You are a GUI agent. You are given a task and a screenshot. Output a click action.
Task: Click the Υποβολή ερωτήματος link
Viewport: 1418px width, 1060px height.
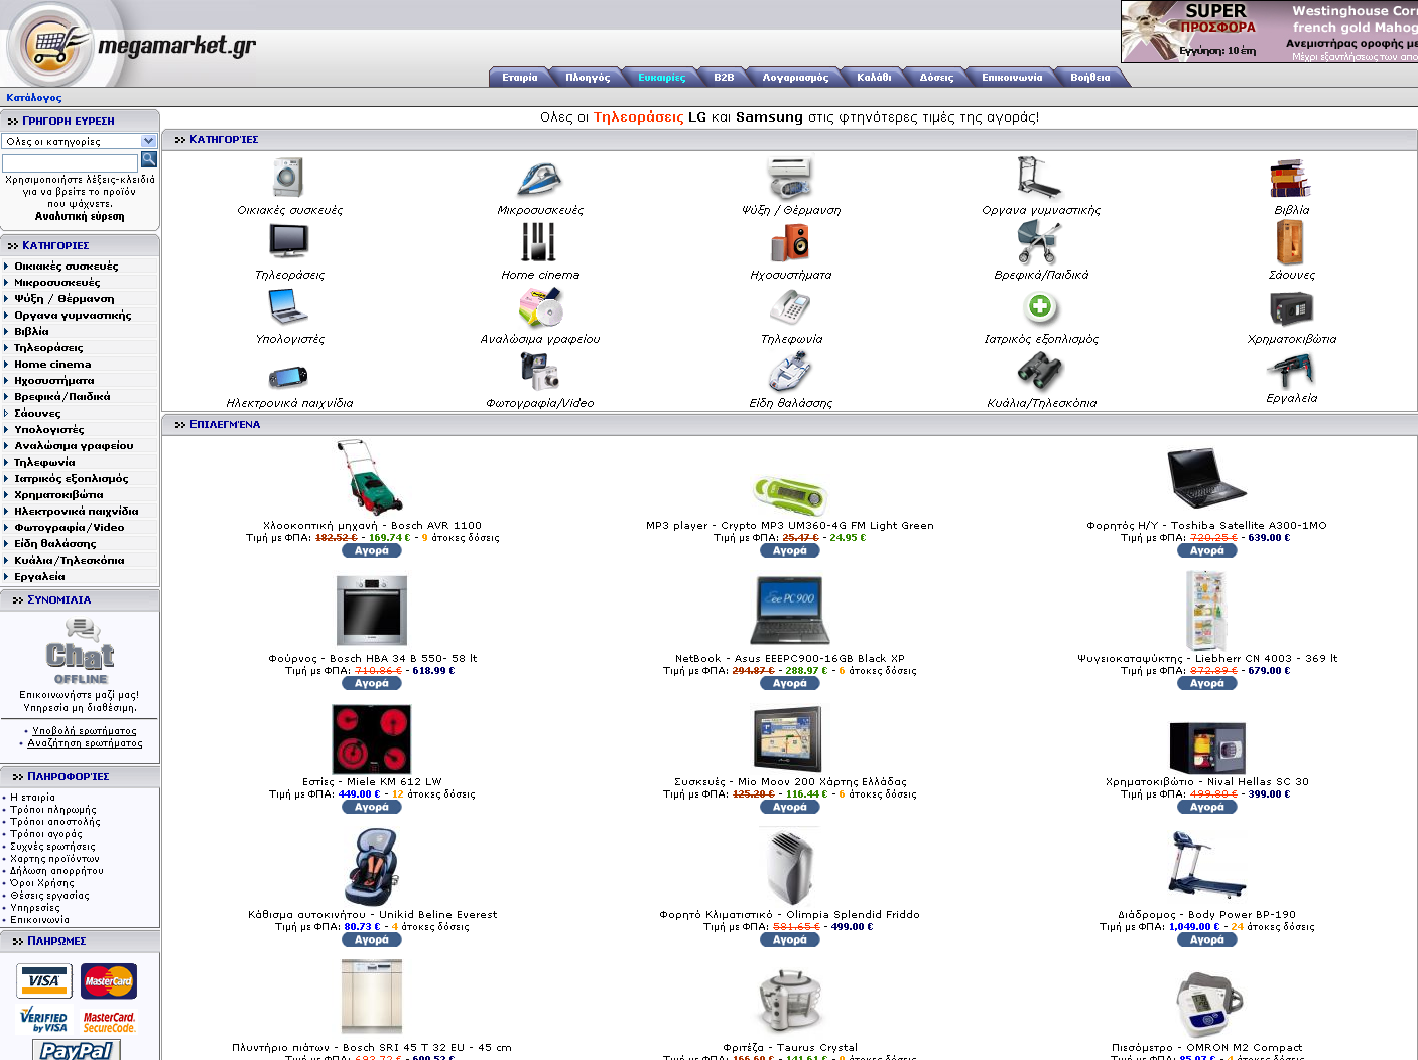[84, 731]
